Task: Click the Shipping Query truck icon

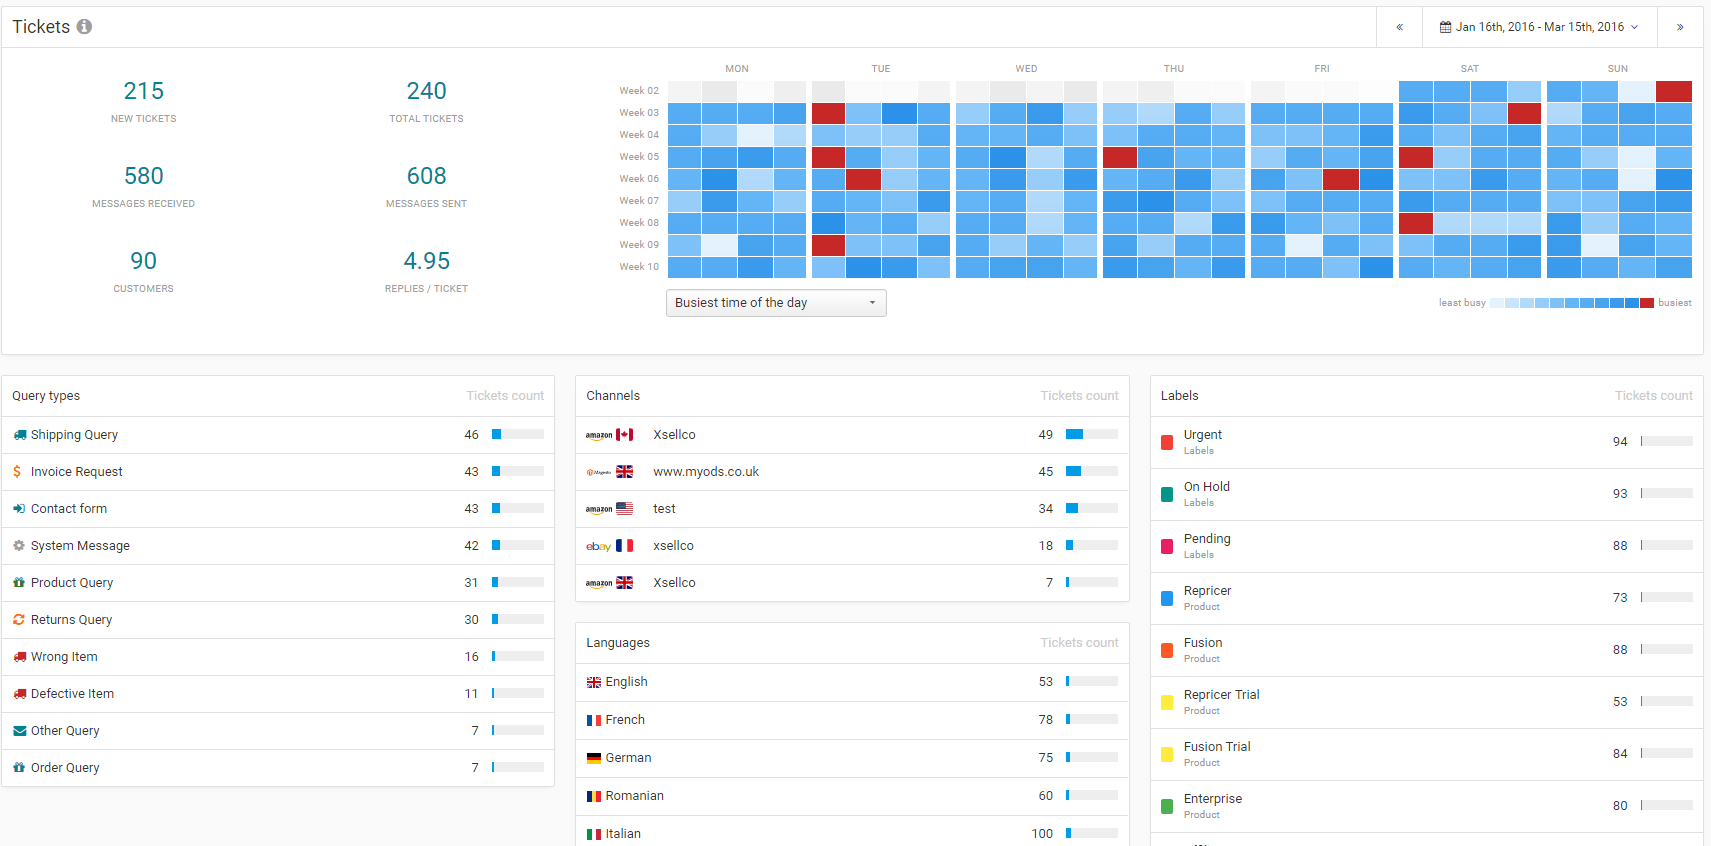Action: pos(19,435)
